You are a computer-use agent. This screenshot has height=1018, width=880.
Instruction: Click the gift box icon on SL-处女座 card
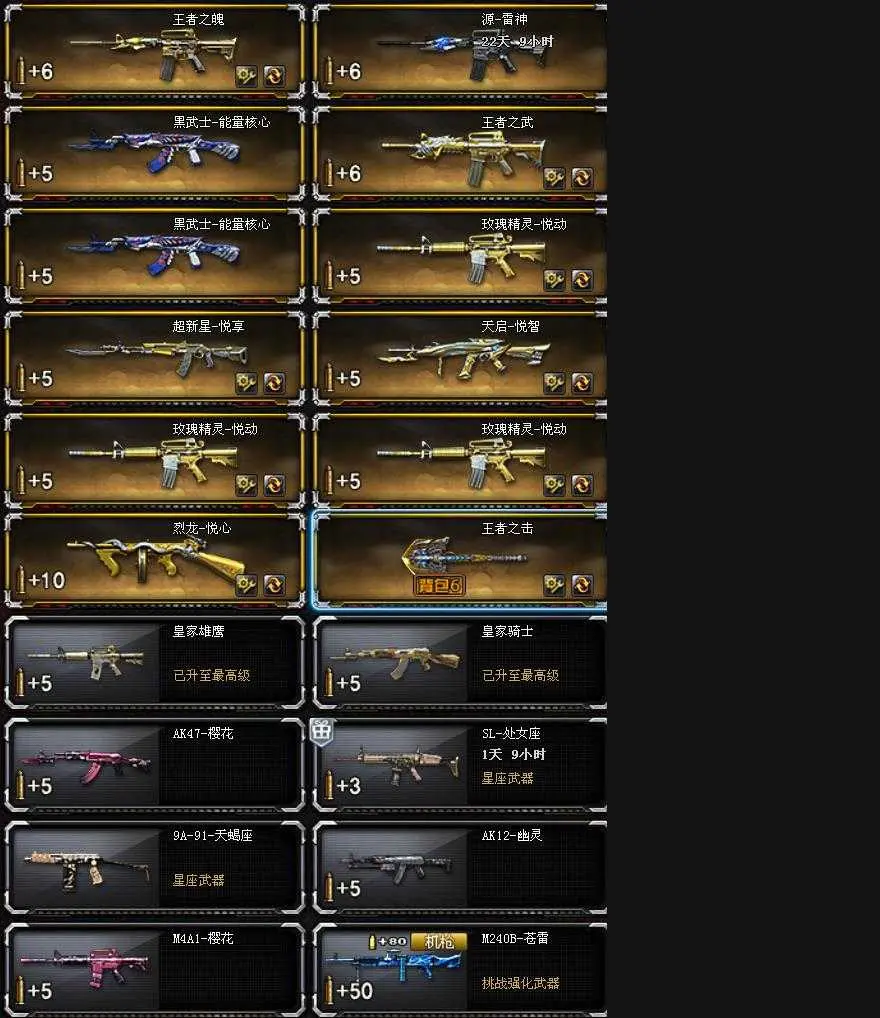pos(322,732)
